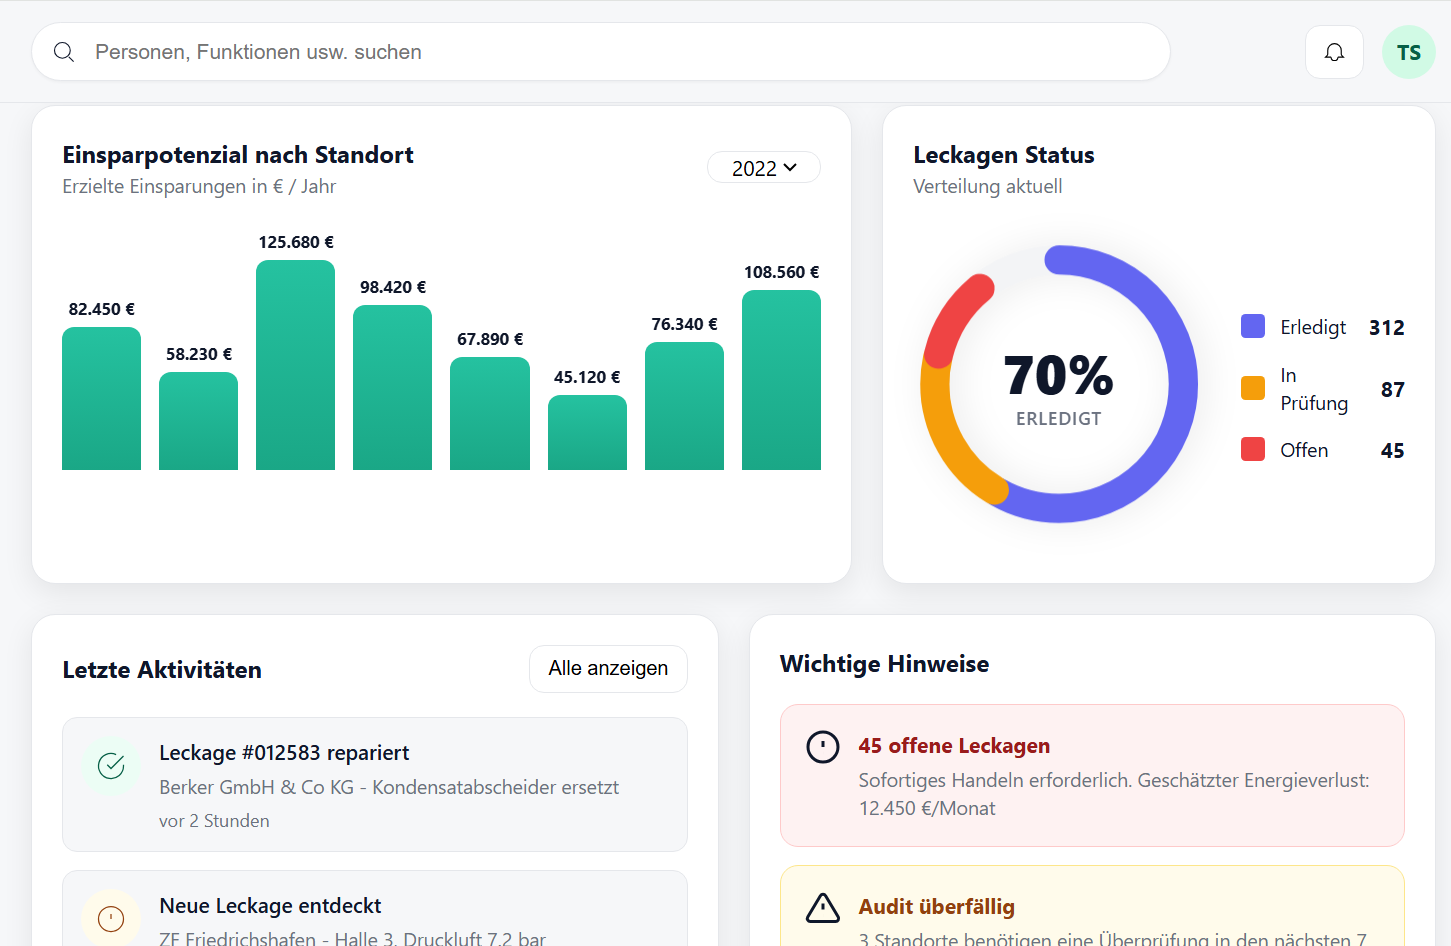
Task: Click the red segment of donut chart
Action: point(951,318)
